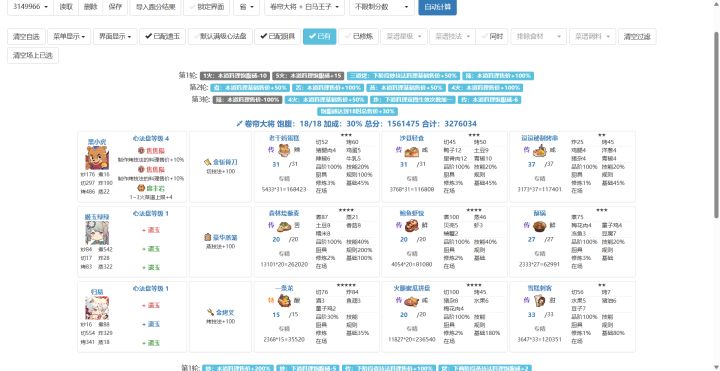This screenshot has width=720, height=371.
Task: Add red 遗玉 for the gray-haired chef
Action: (151, 230)
